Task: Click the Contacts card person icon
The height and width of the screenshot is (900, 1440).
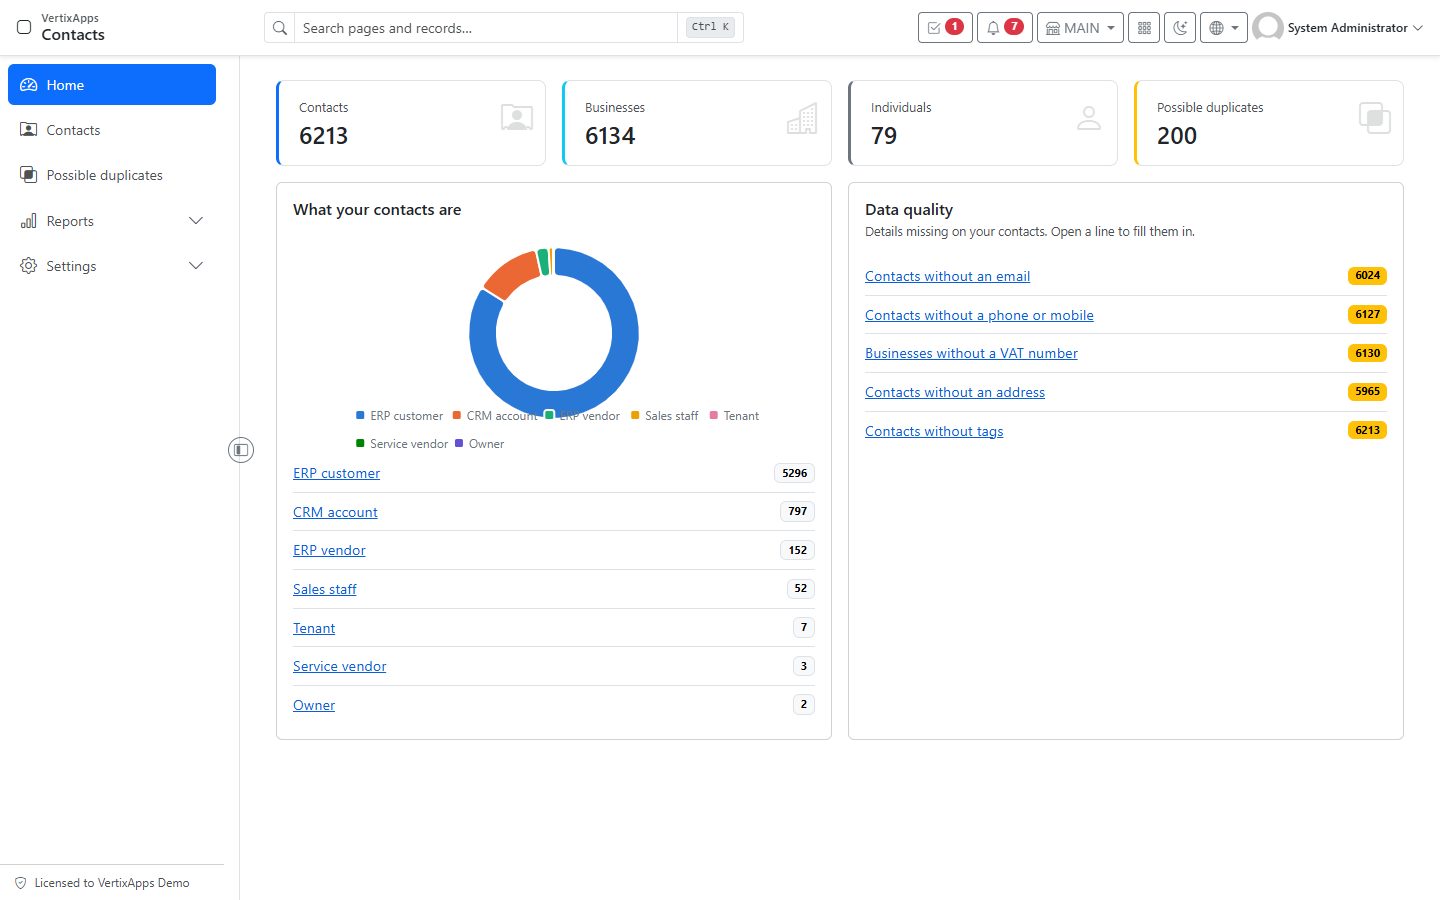Action: (x=517, y=118)
